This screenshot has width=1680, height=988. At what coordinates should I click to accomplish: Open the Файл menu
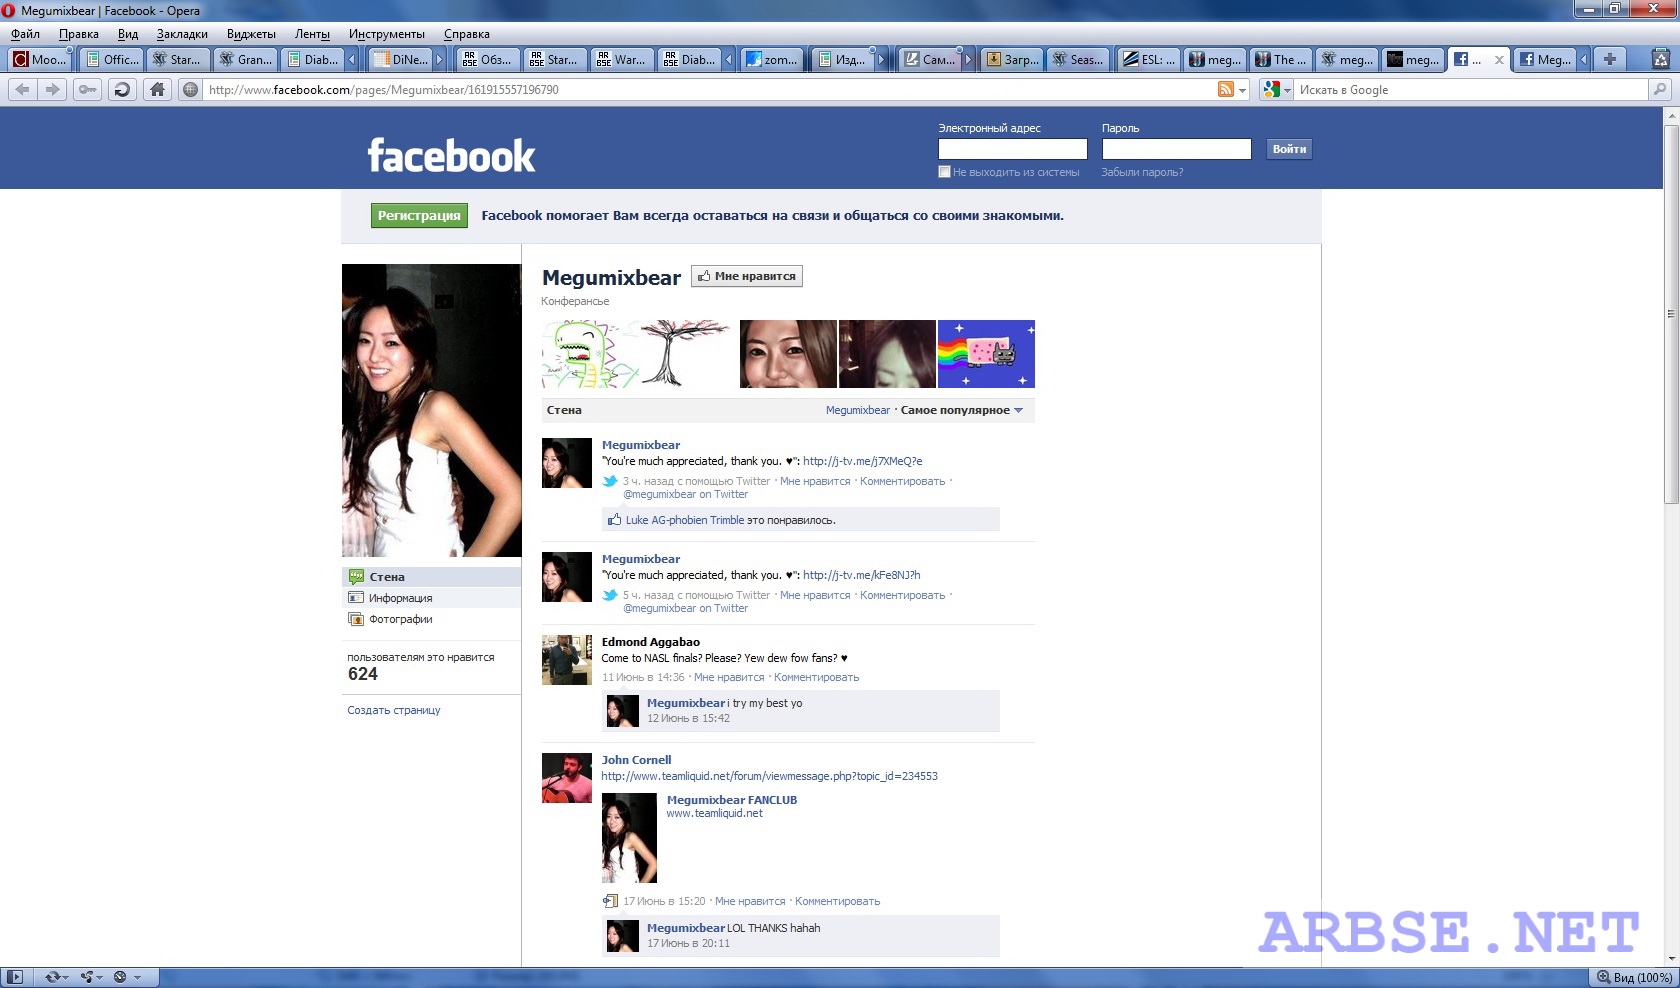tap(25, 34)
